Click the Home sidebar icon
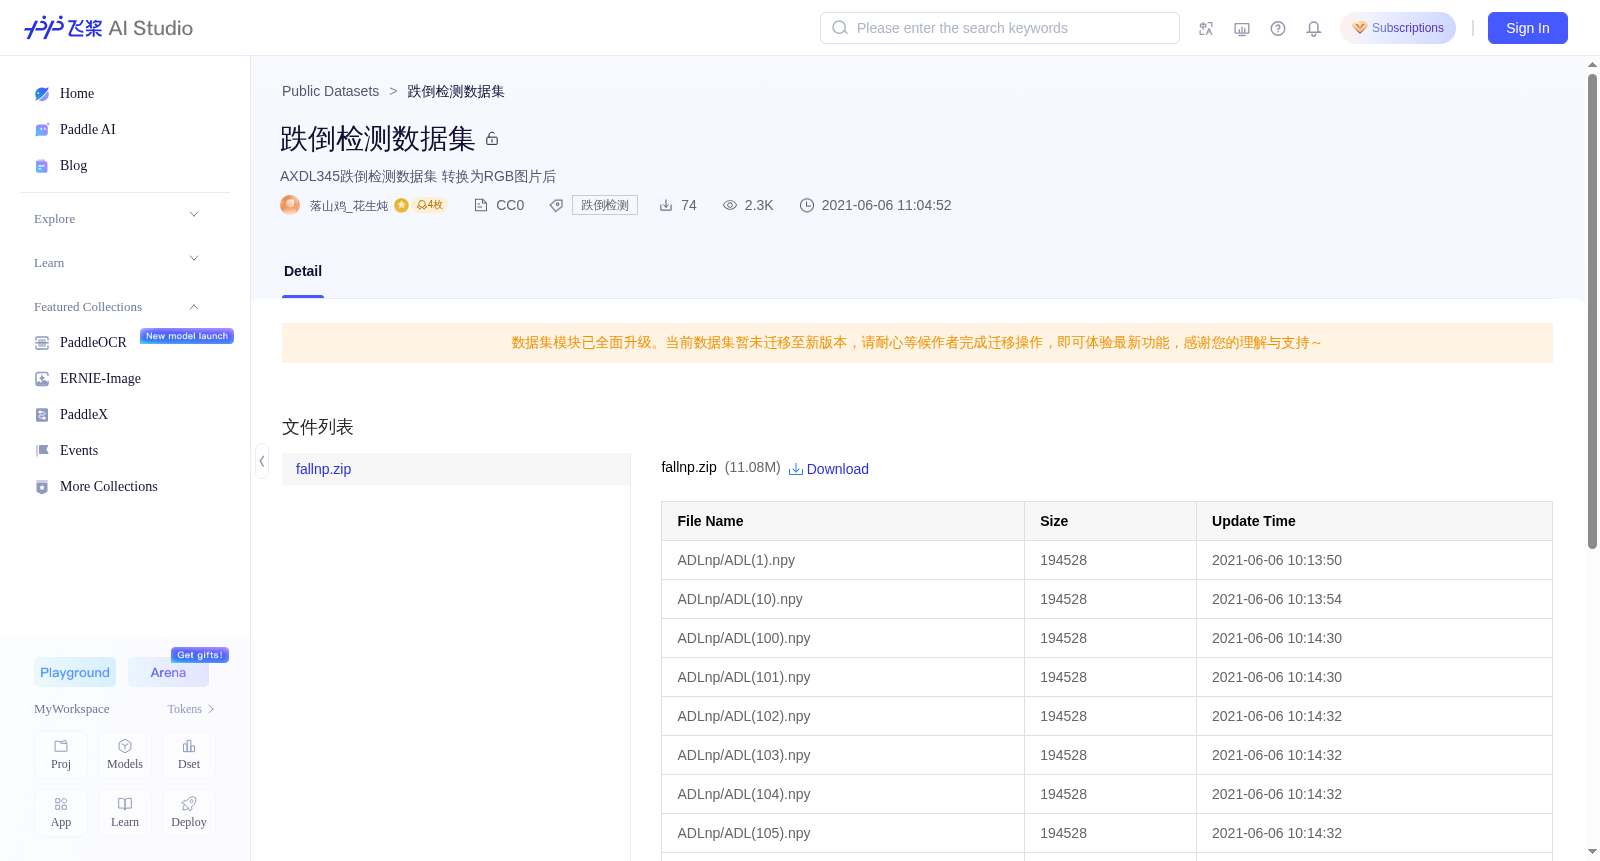 (x=42, y=94)
